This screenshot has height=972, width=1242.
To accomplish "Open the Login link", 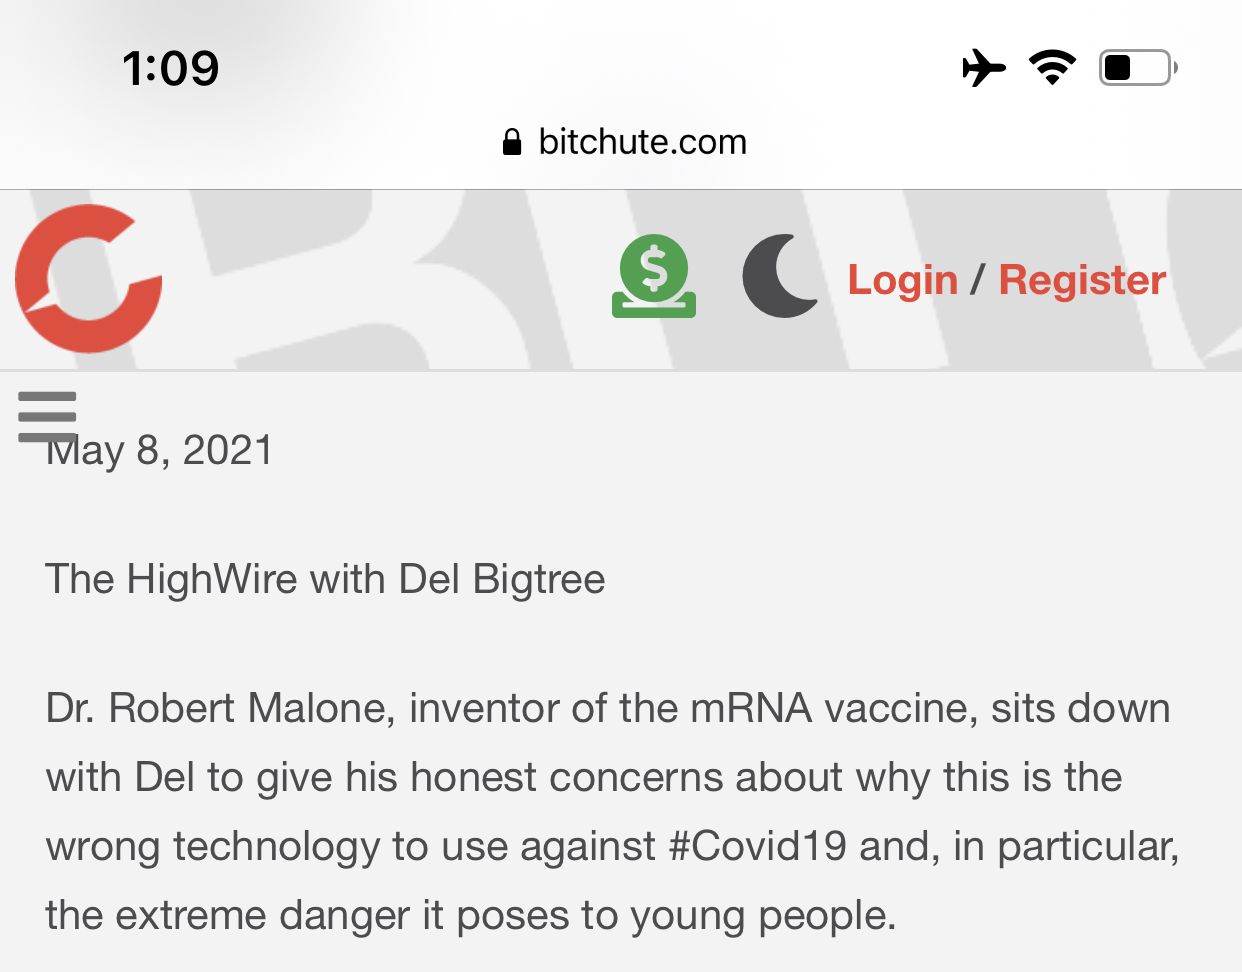I will 902,280.
